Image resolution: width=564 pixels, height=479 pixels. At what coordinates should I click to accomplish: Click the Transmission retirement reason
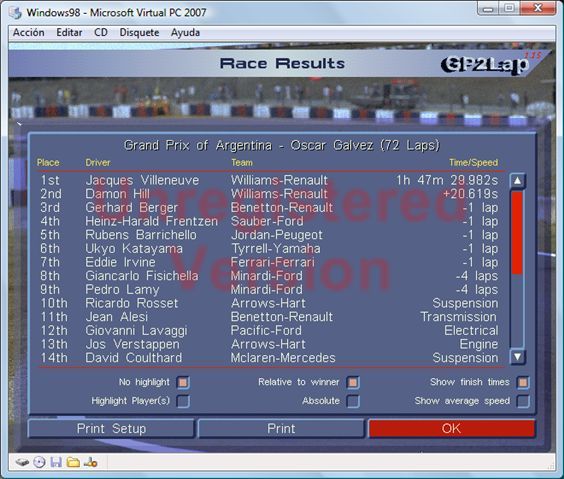(x=459, y=317)
